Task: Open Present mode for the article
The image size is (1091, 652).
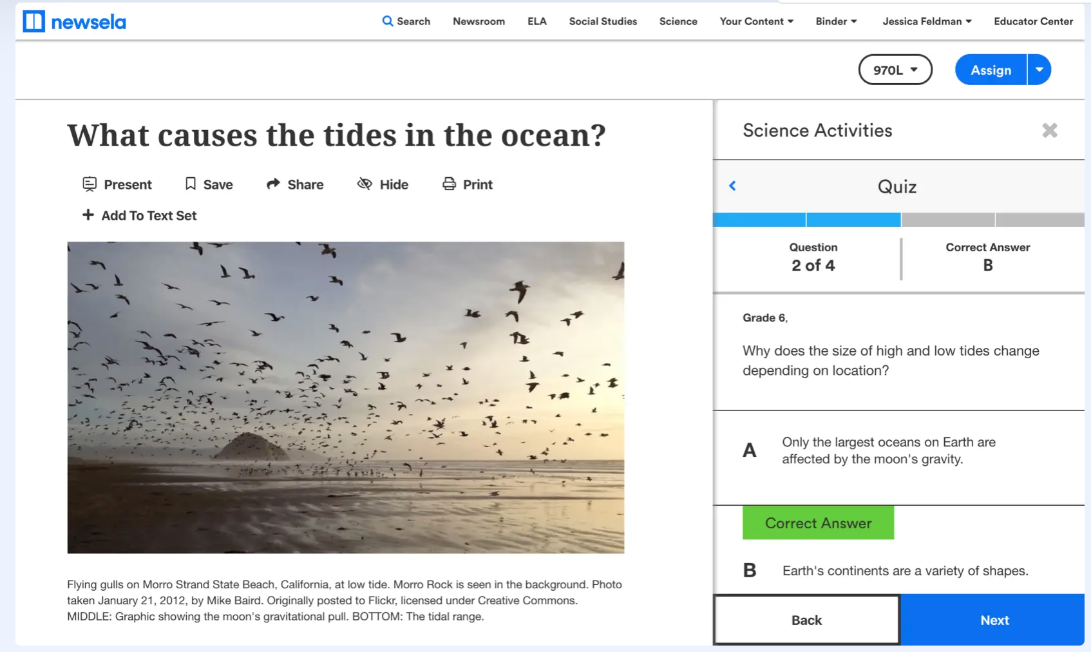Action: (x=117, y=184)
